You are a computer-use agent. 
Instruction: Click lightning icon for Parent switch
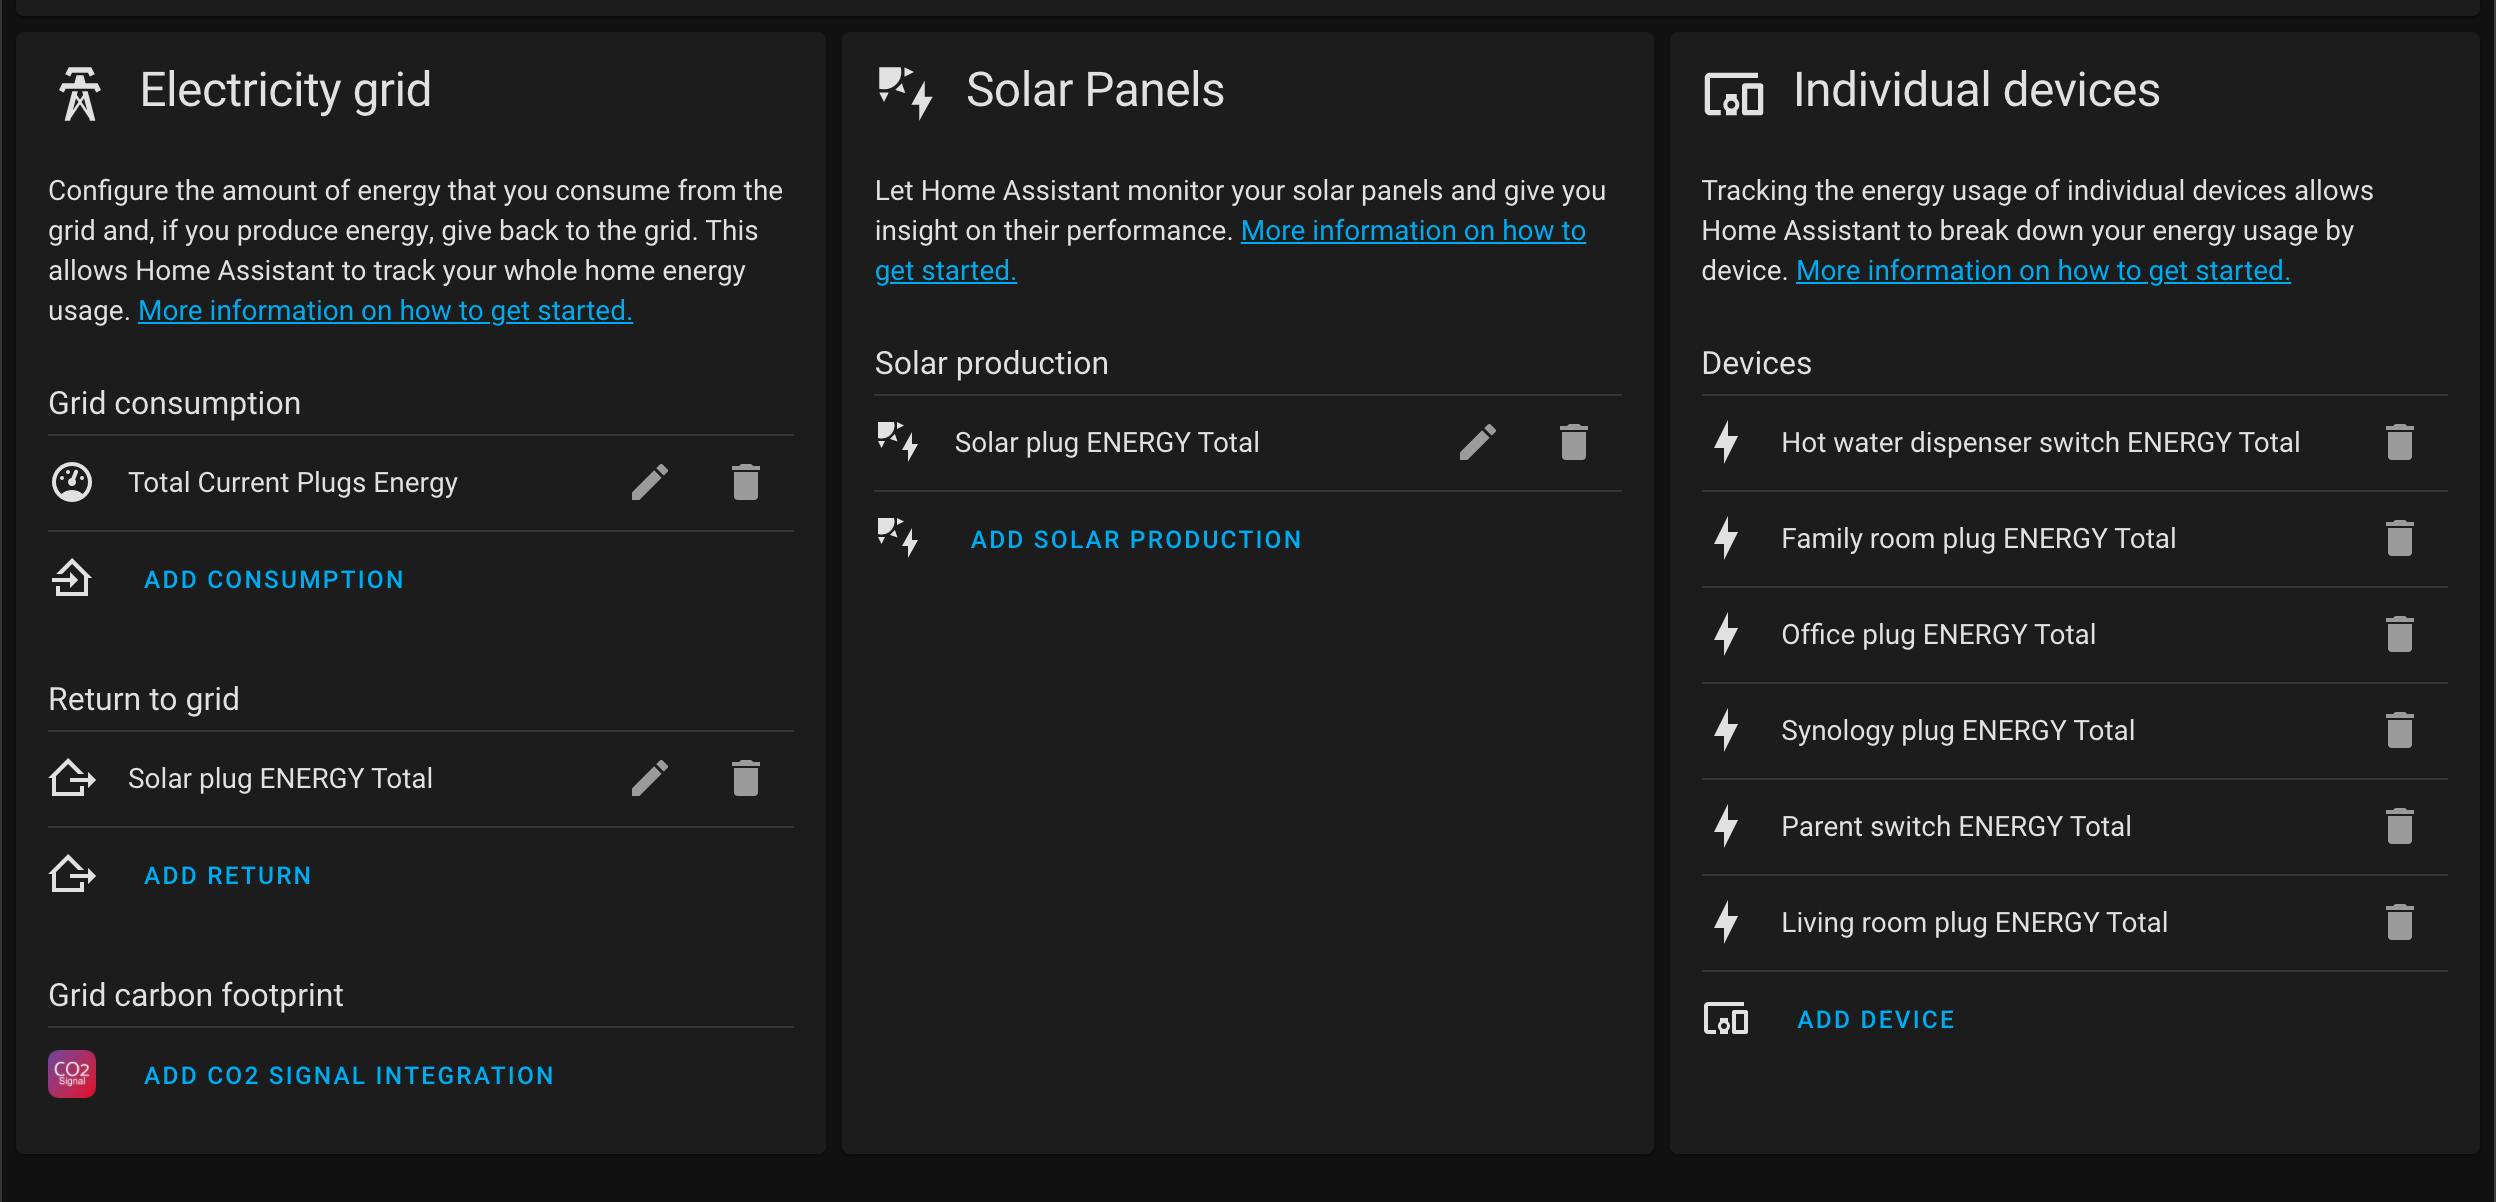tap(1726, 827)
